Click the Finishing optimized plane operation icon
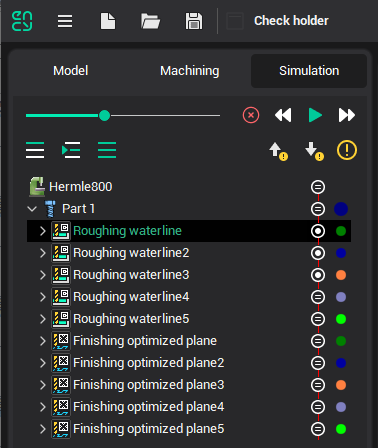 click(61, 341)
